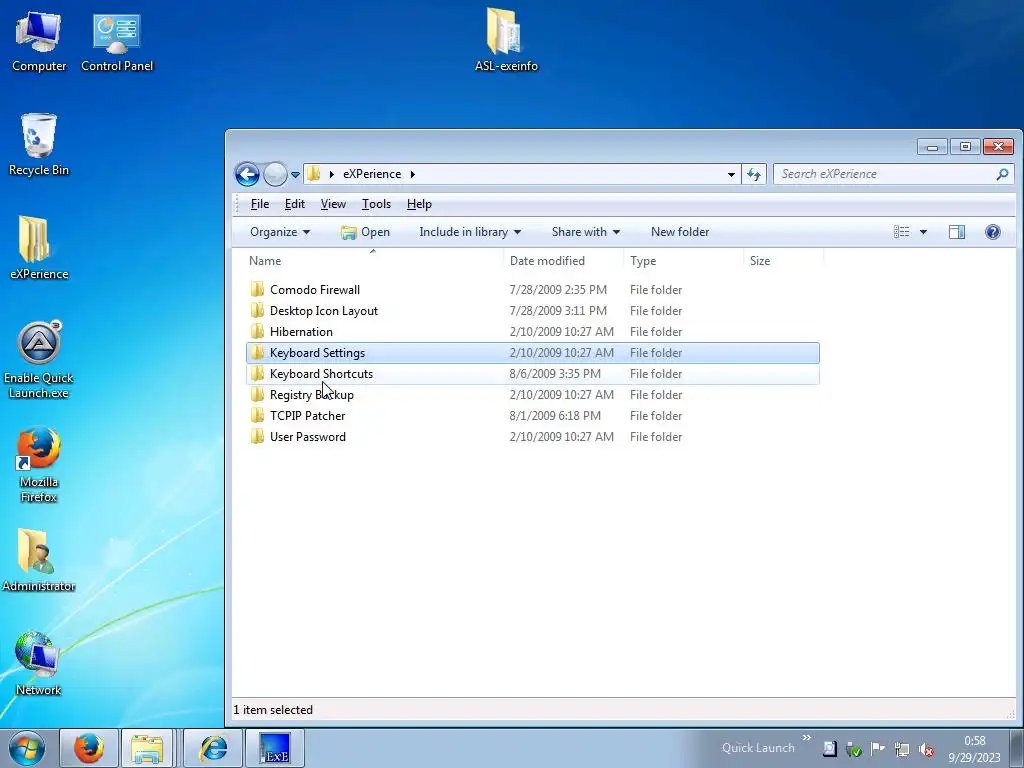
Task: Select the Desktop Icon Layout folder
Action: tap(533, 310)
